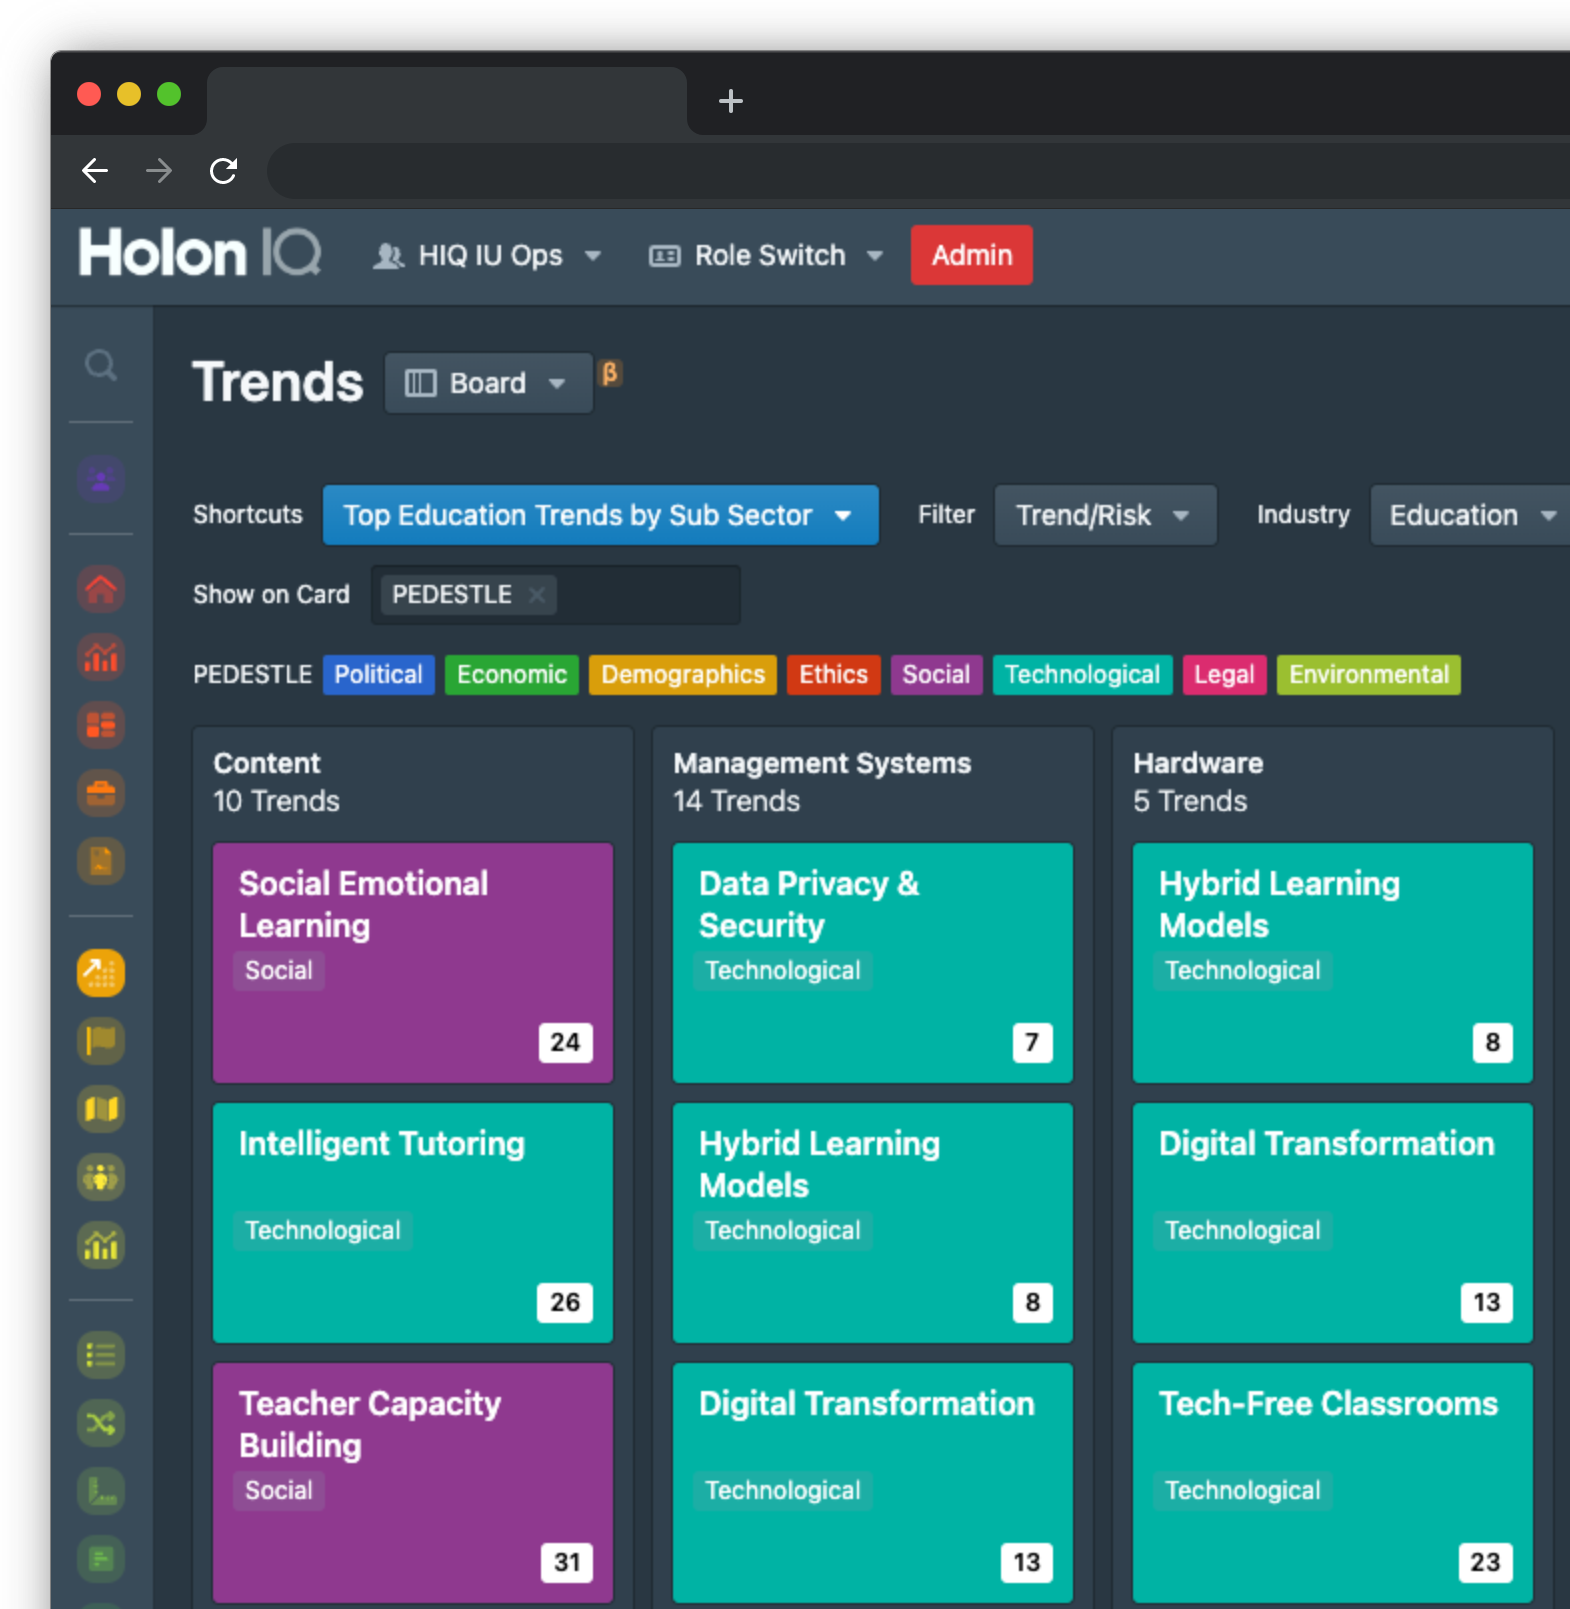The image size is (1570, 1609).
Task: Open Hybrid Learning Models card in Management Systems
Action: [x=873, y=1223]
